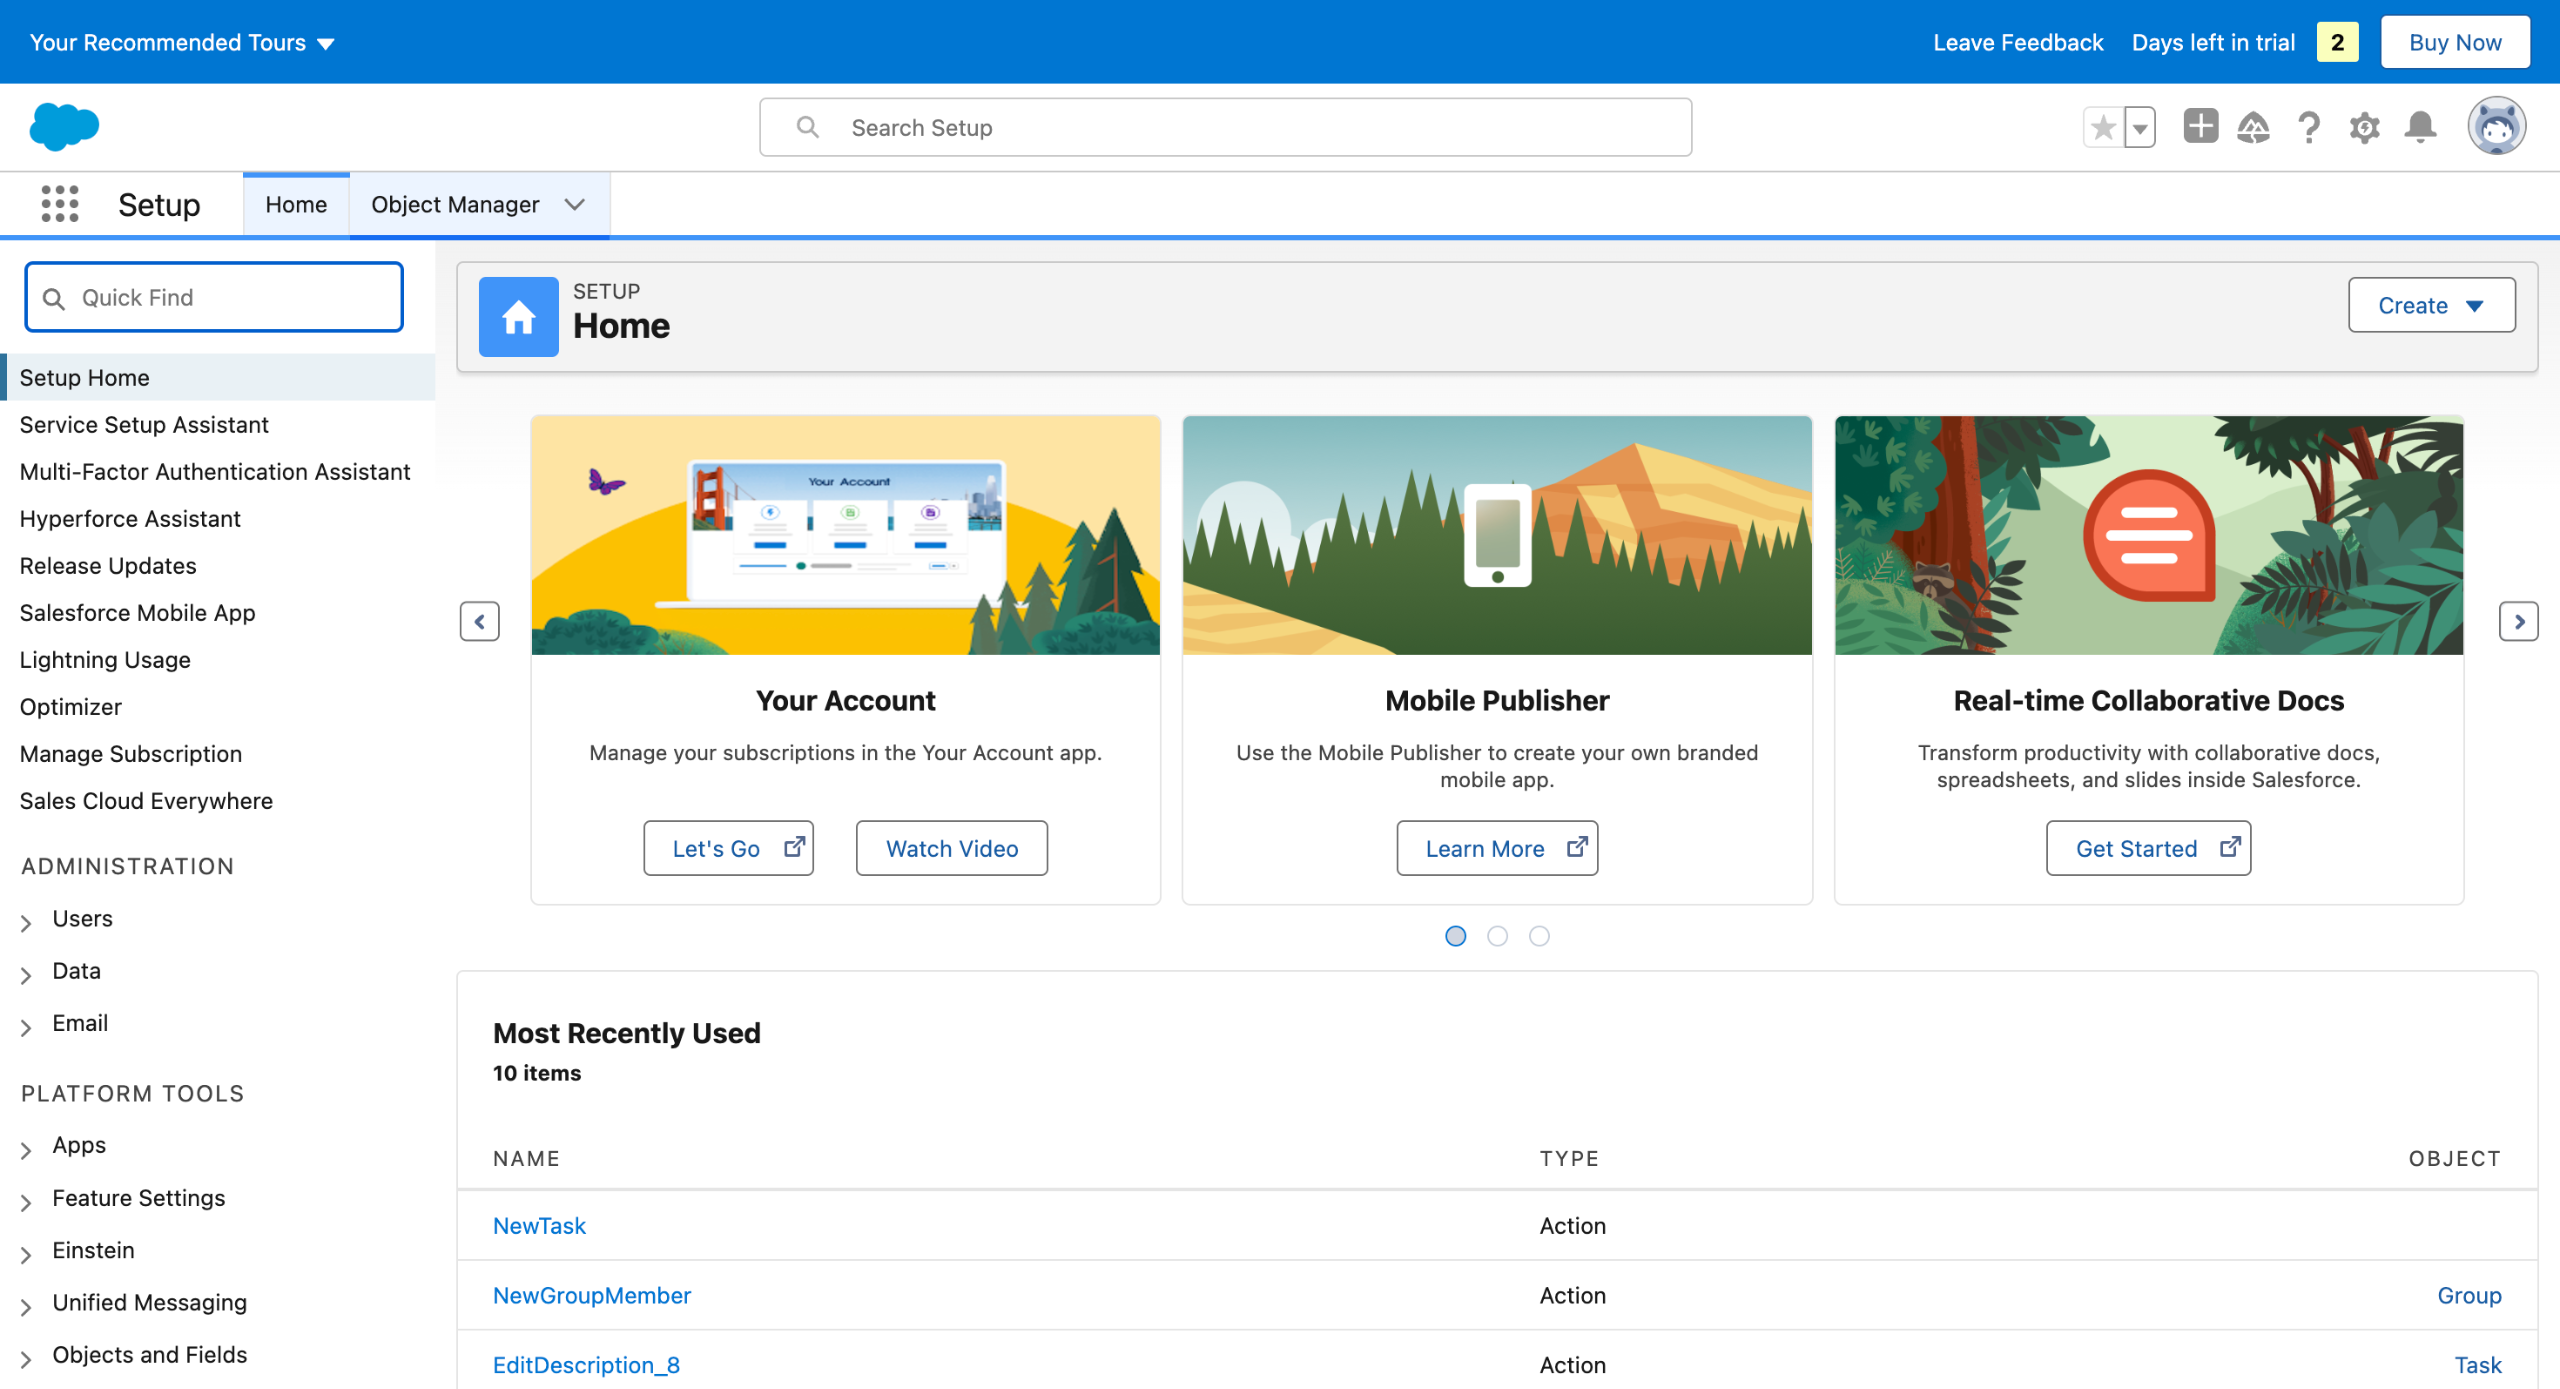The image size is (2560, 1389).
Task: Click the favorites star icon
Action: [x=2103, y=127]
